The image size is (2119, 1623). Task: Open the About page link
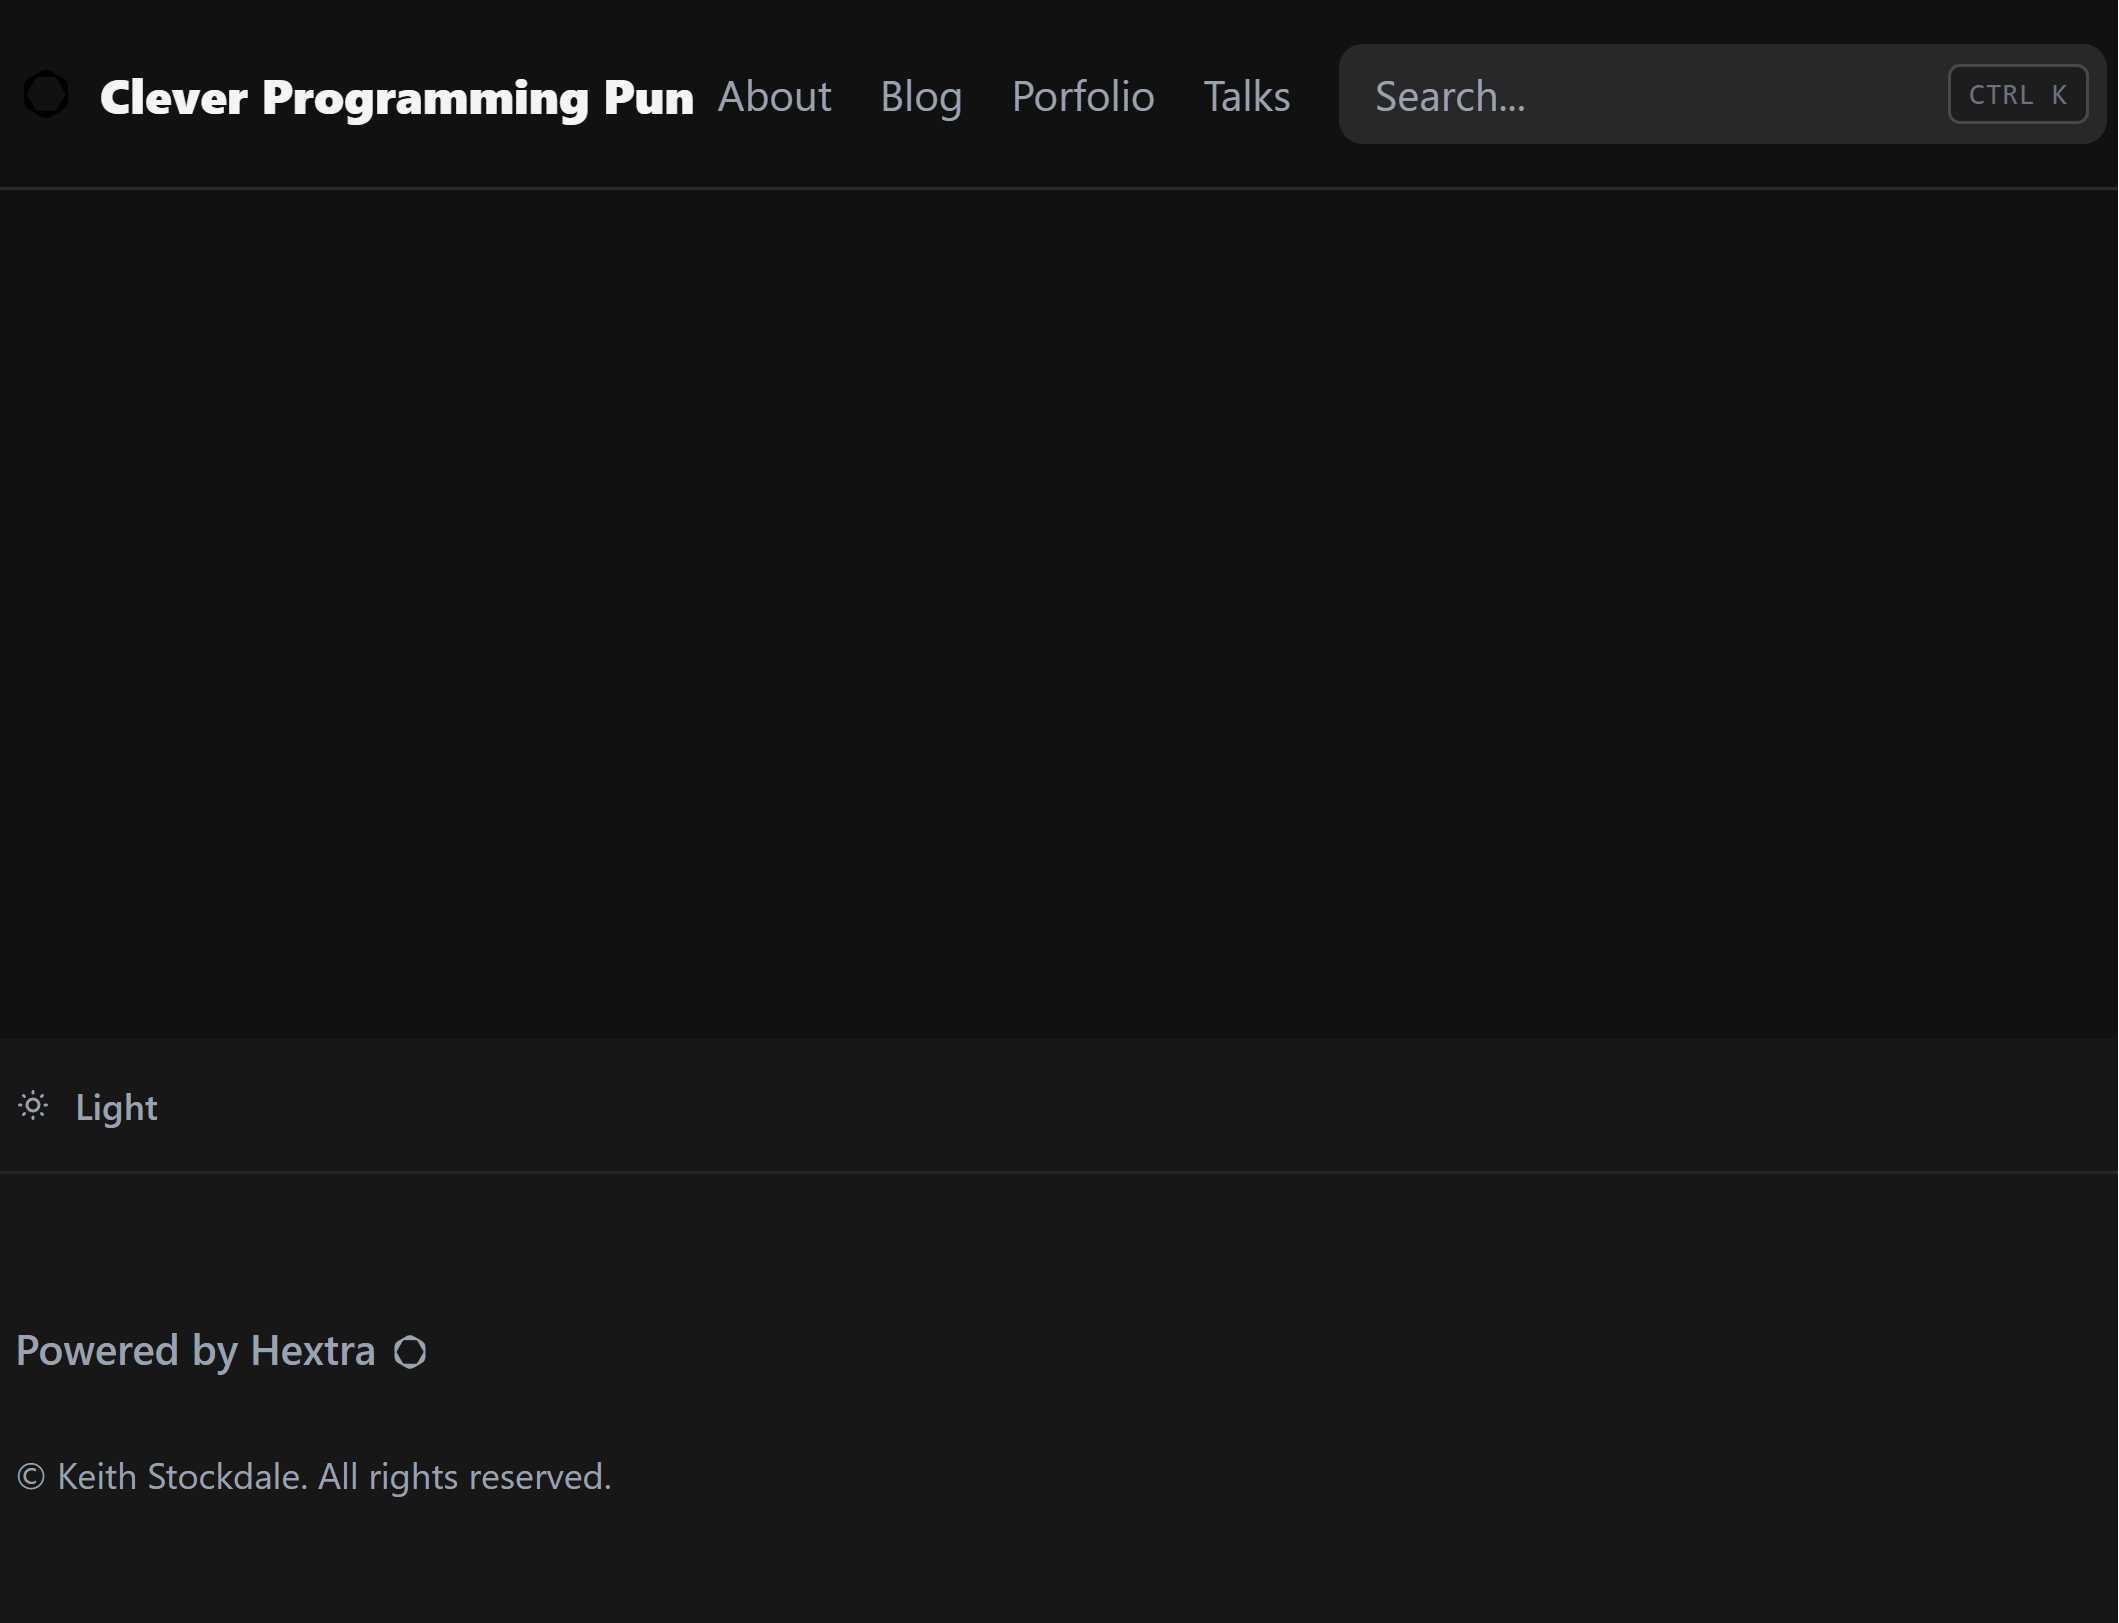tap(775, 95)
